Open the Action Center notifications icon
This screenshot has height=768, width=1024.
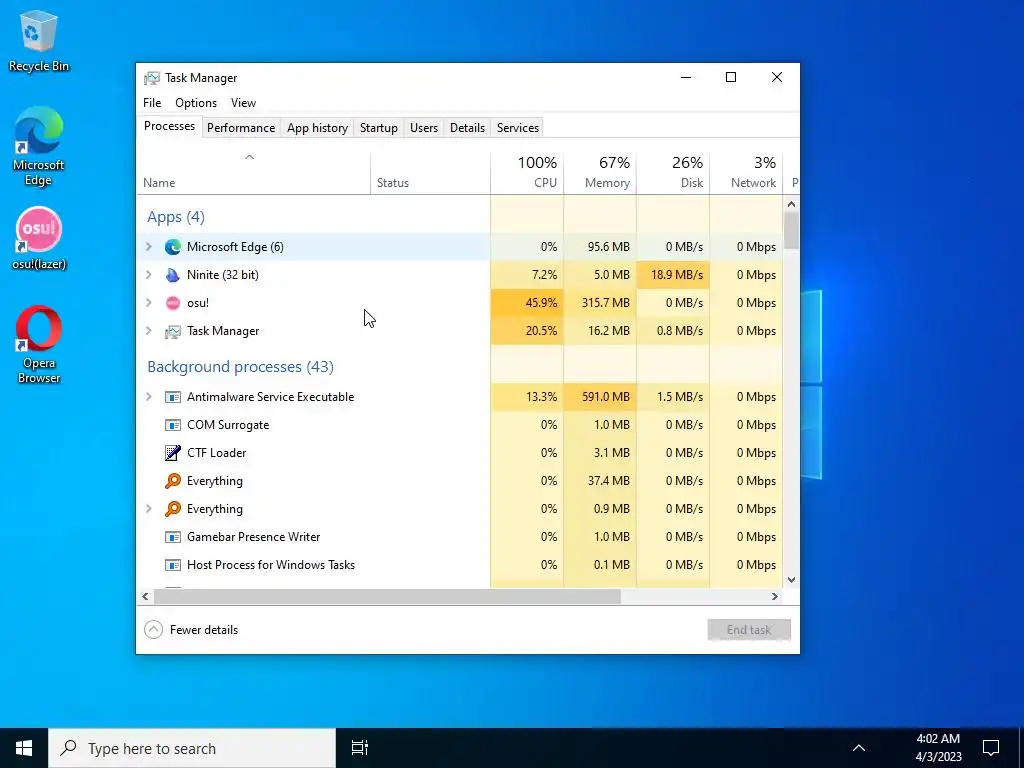point(991,748)
